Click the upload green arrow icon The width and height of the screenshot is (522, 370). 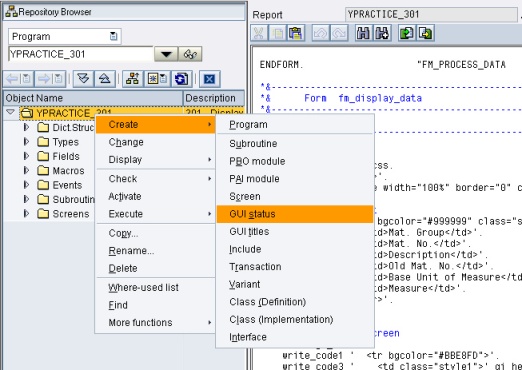pos(407,33)
